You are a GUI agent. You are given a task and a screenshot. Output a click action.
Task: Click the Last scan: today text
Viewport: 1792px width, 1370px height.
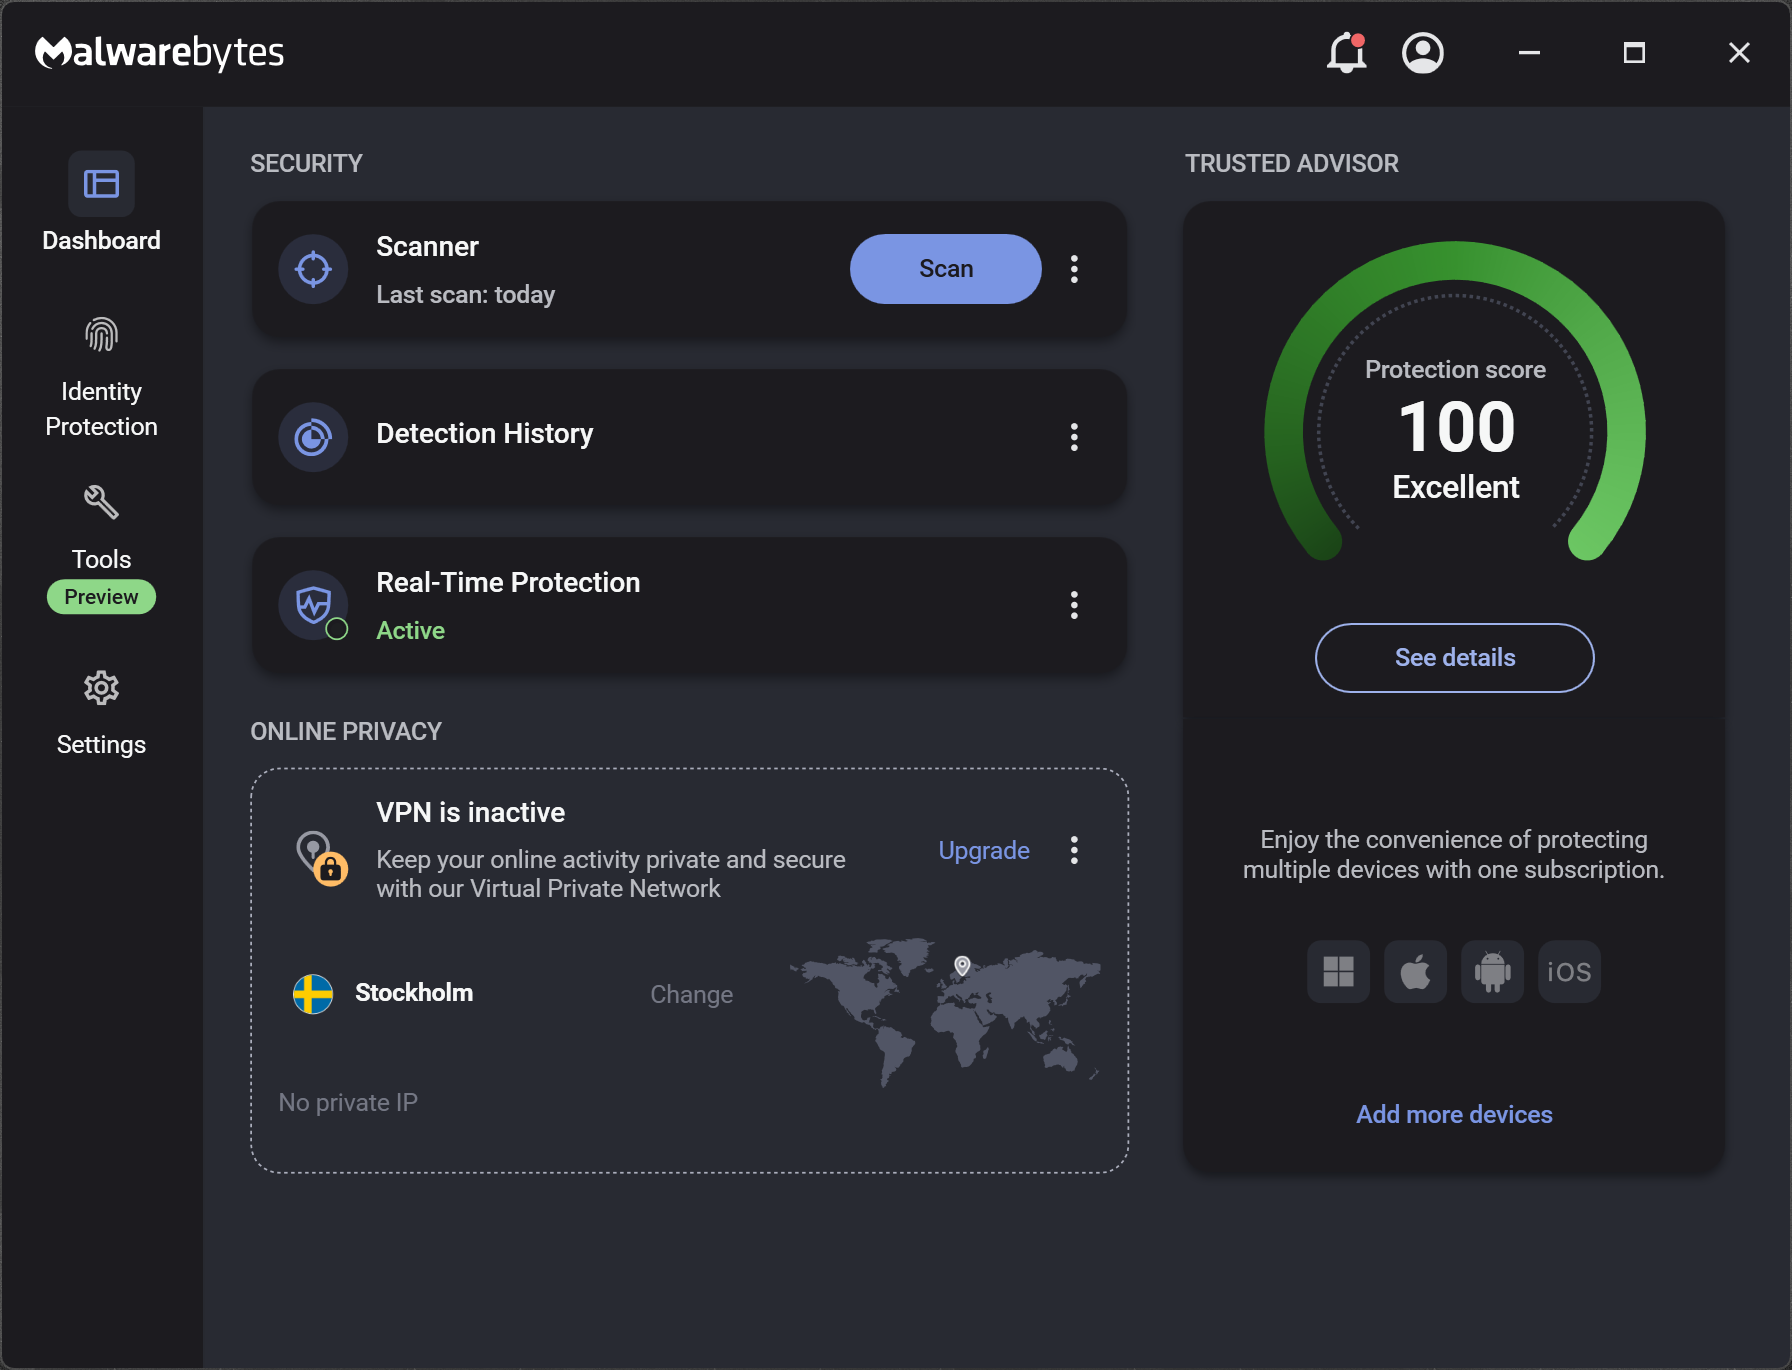click(466, 295)
